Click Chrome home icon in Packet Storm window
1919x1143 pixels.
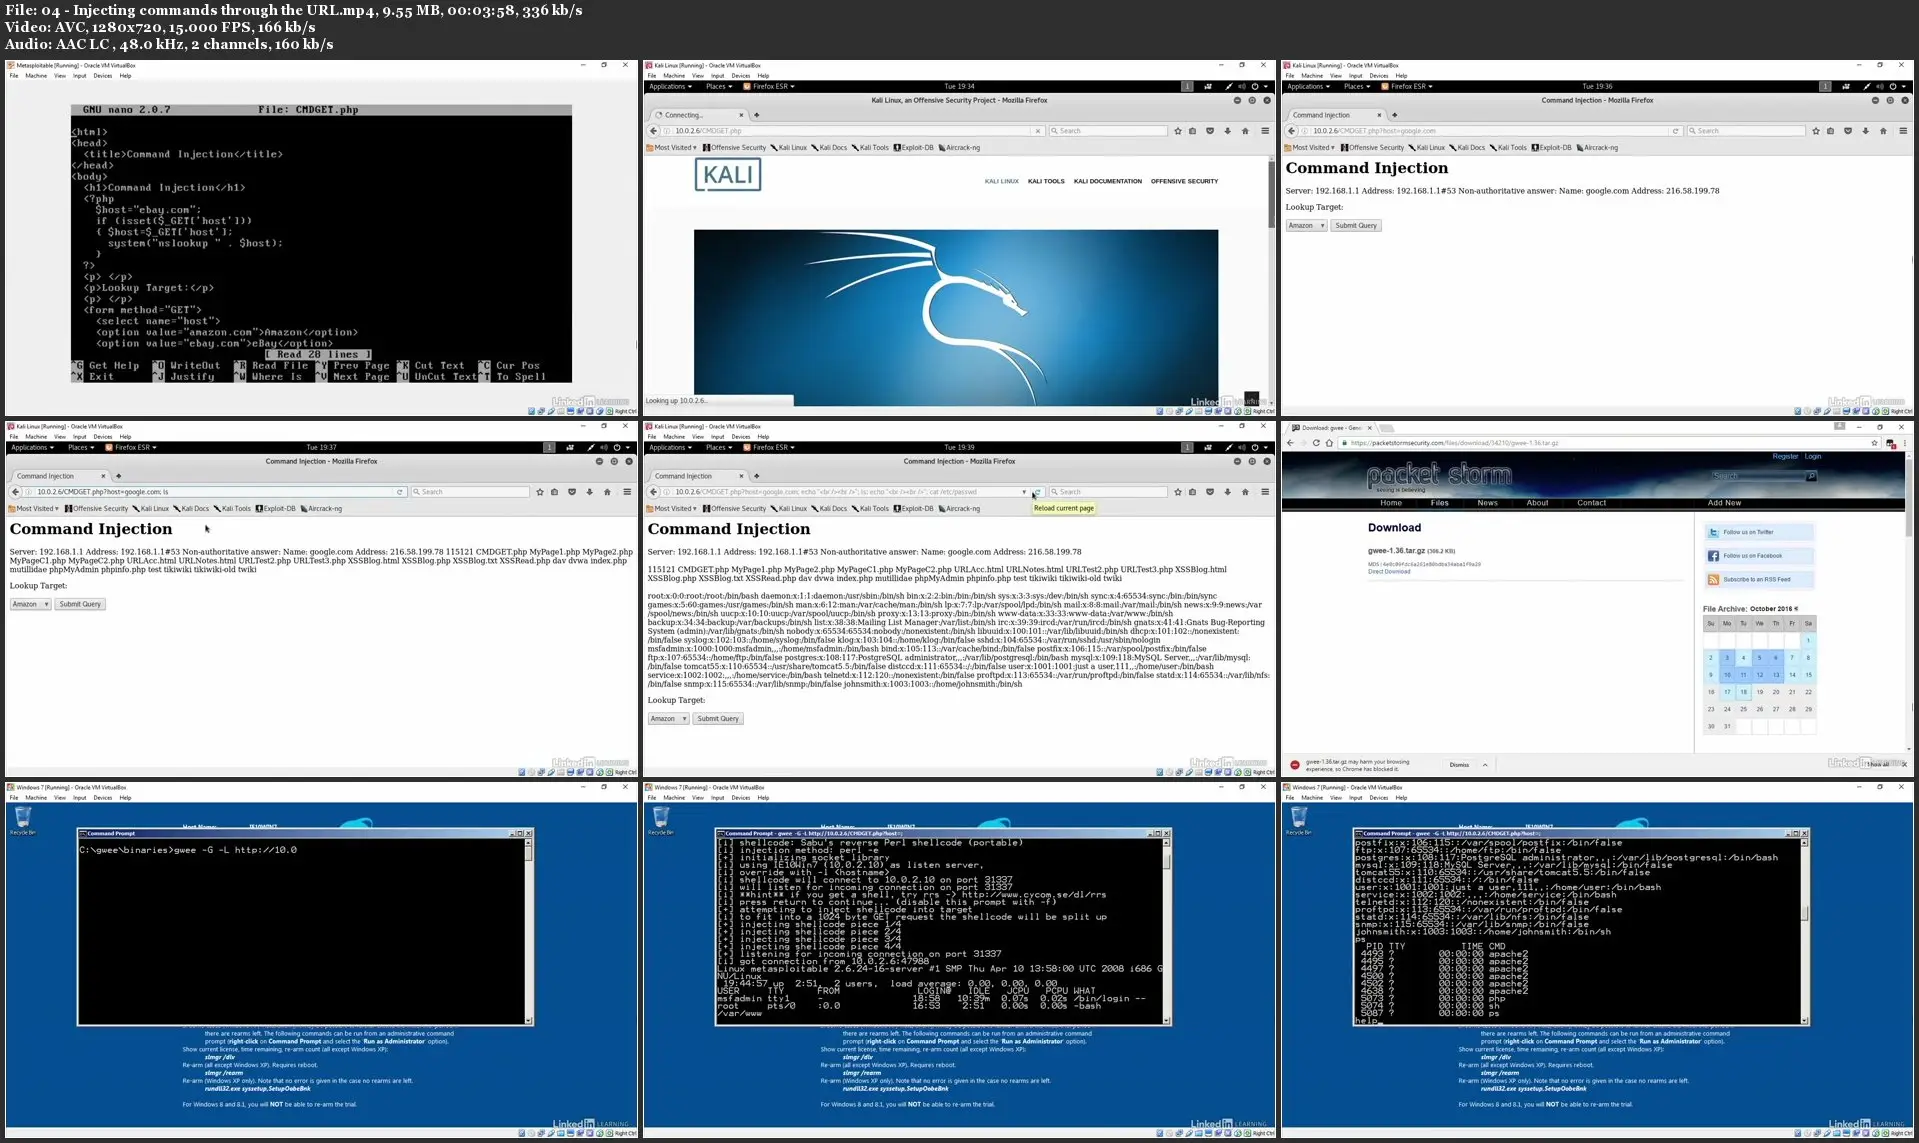(x=1329, y=443)
